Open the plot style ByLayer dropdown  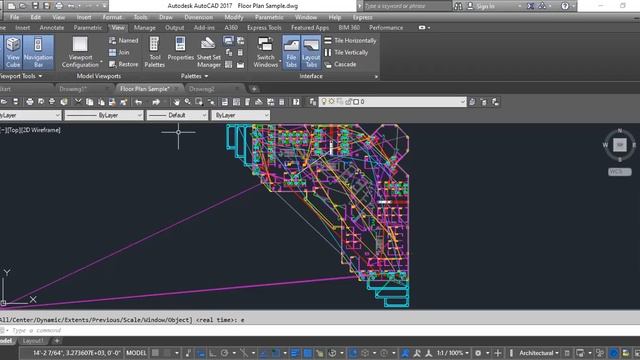(241, 115)
